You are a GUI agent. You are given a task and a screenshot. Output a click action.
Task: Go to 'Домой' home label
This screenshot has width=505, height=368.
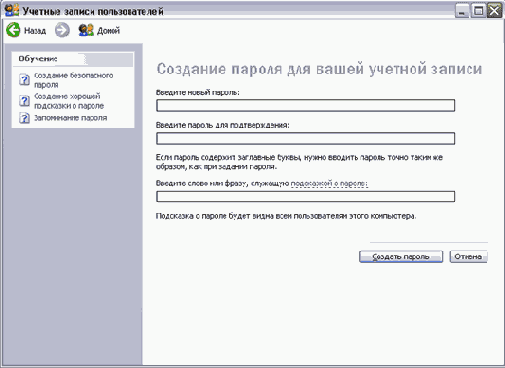[108, 31]
